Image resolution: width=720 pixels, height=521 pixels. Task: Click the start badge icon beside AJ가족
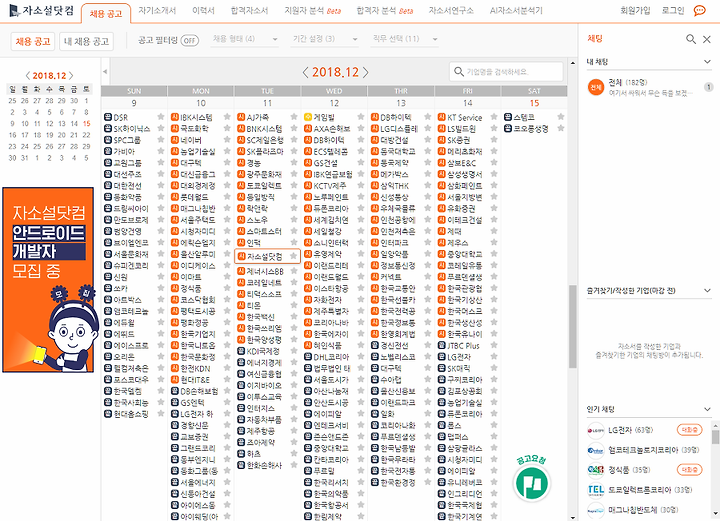241,117
